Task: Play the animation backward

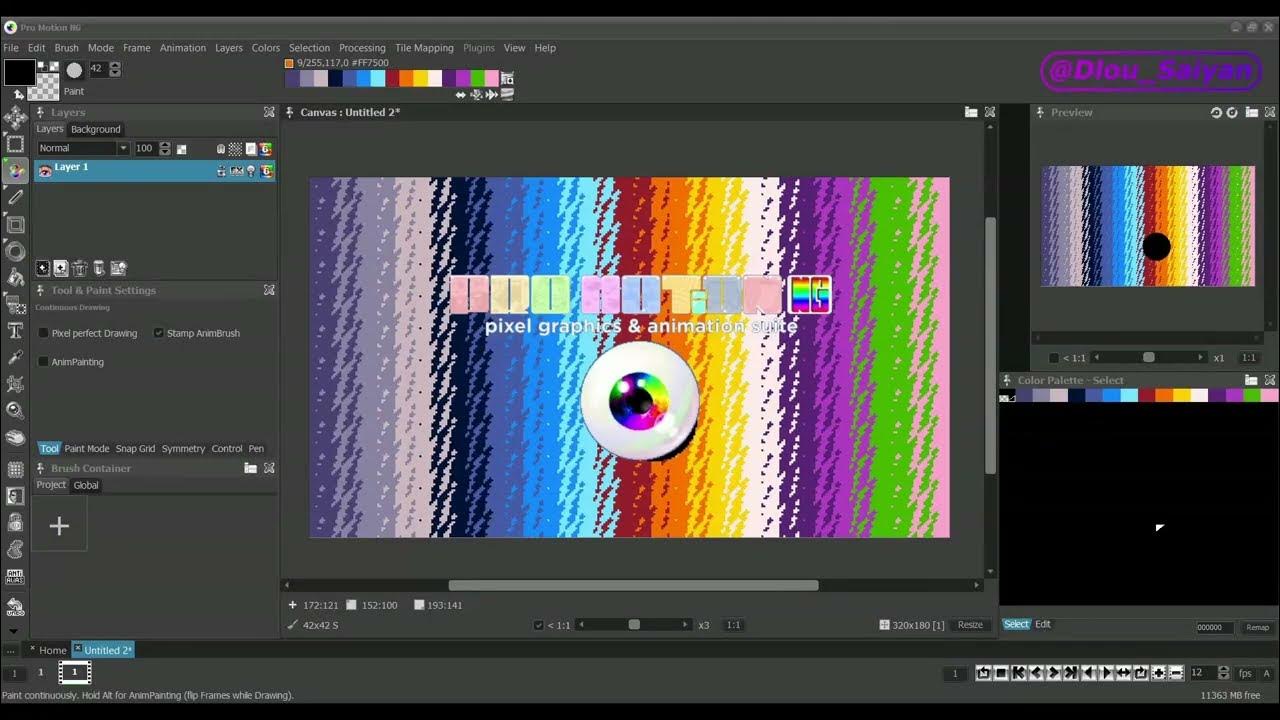Action: point(1089,673)
